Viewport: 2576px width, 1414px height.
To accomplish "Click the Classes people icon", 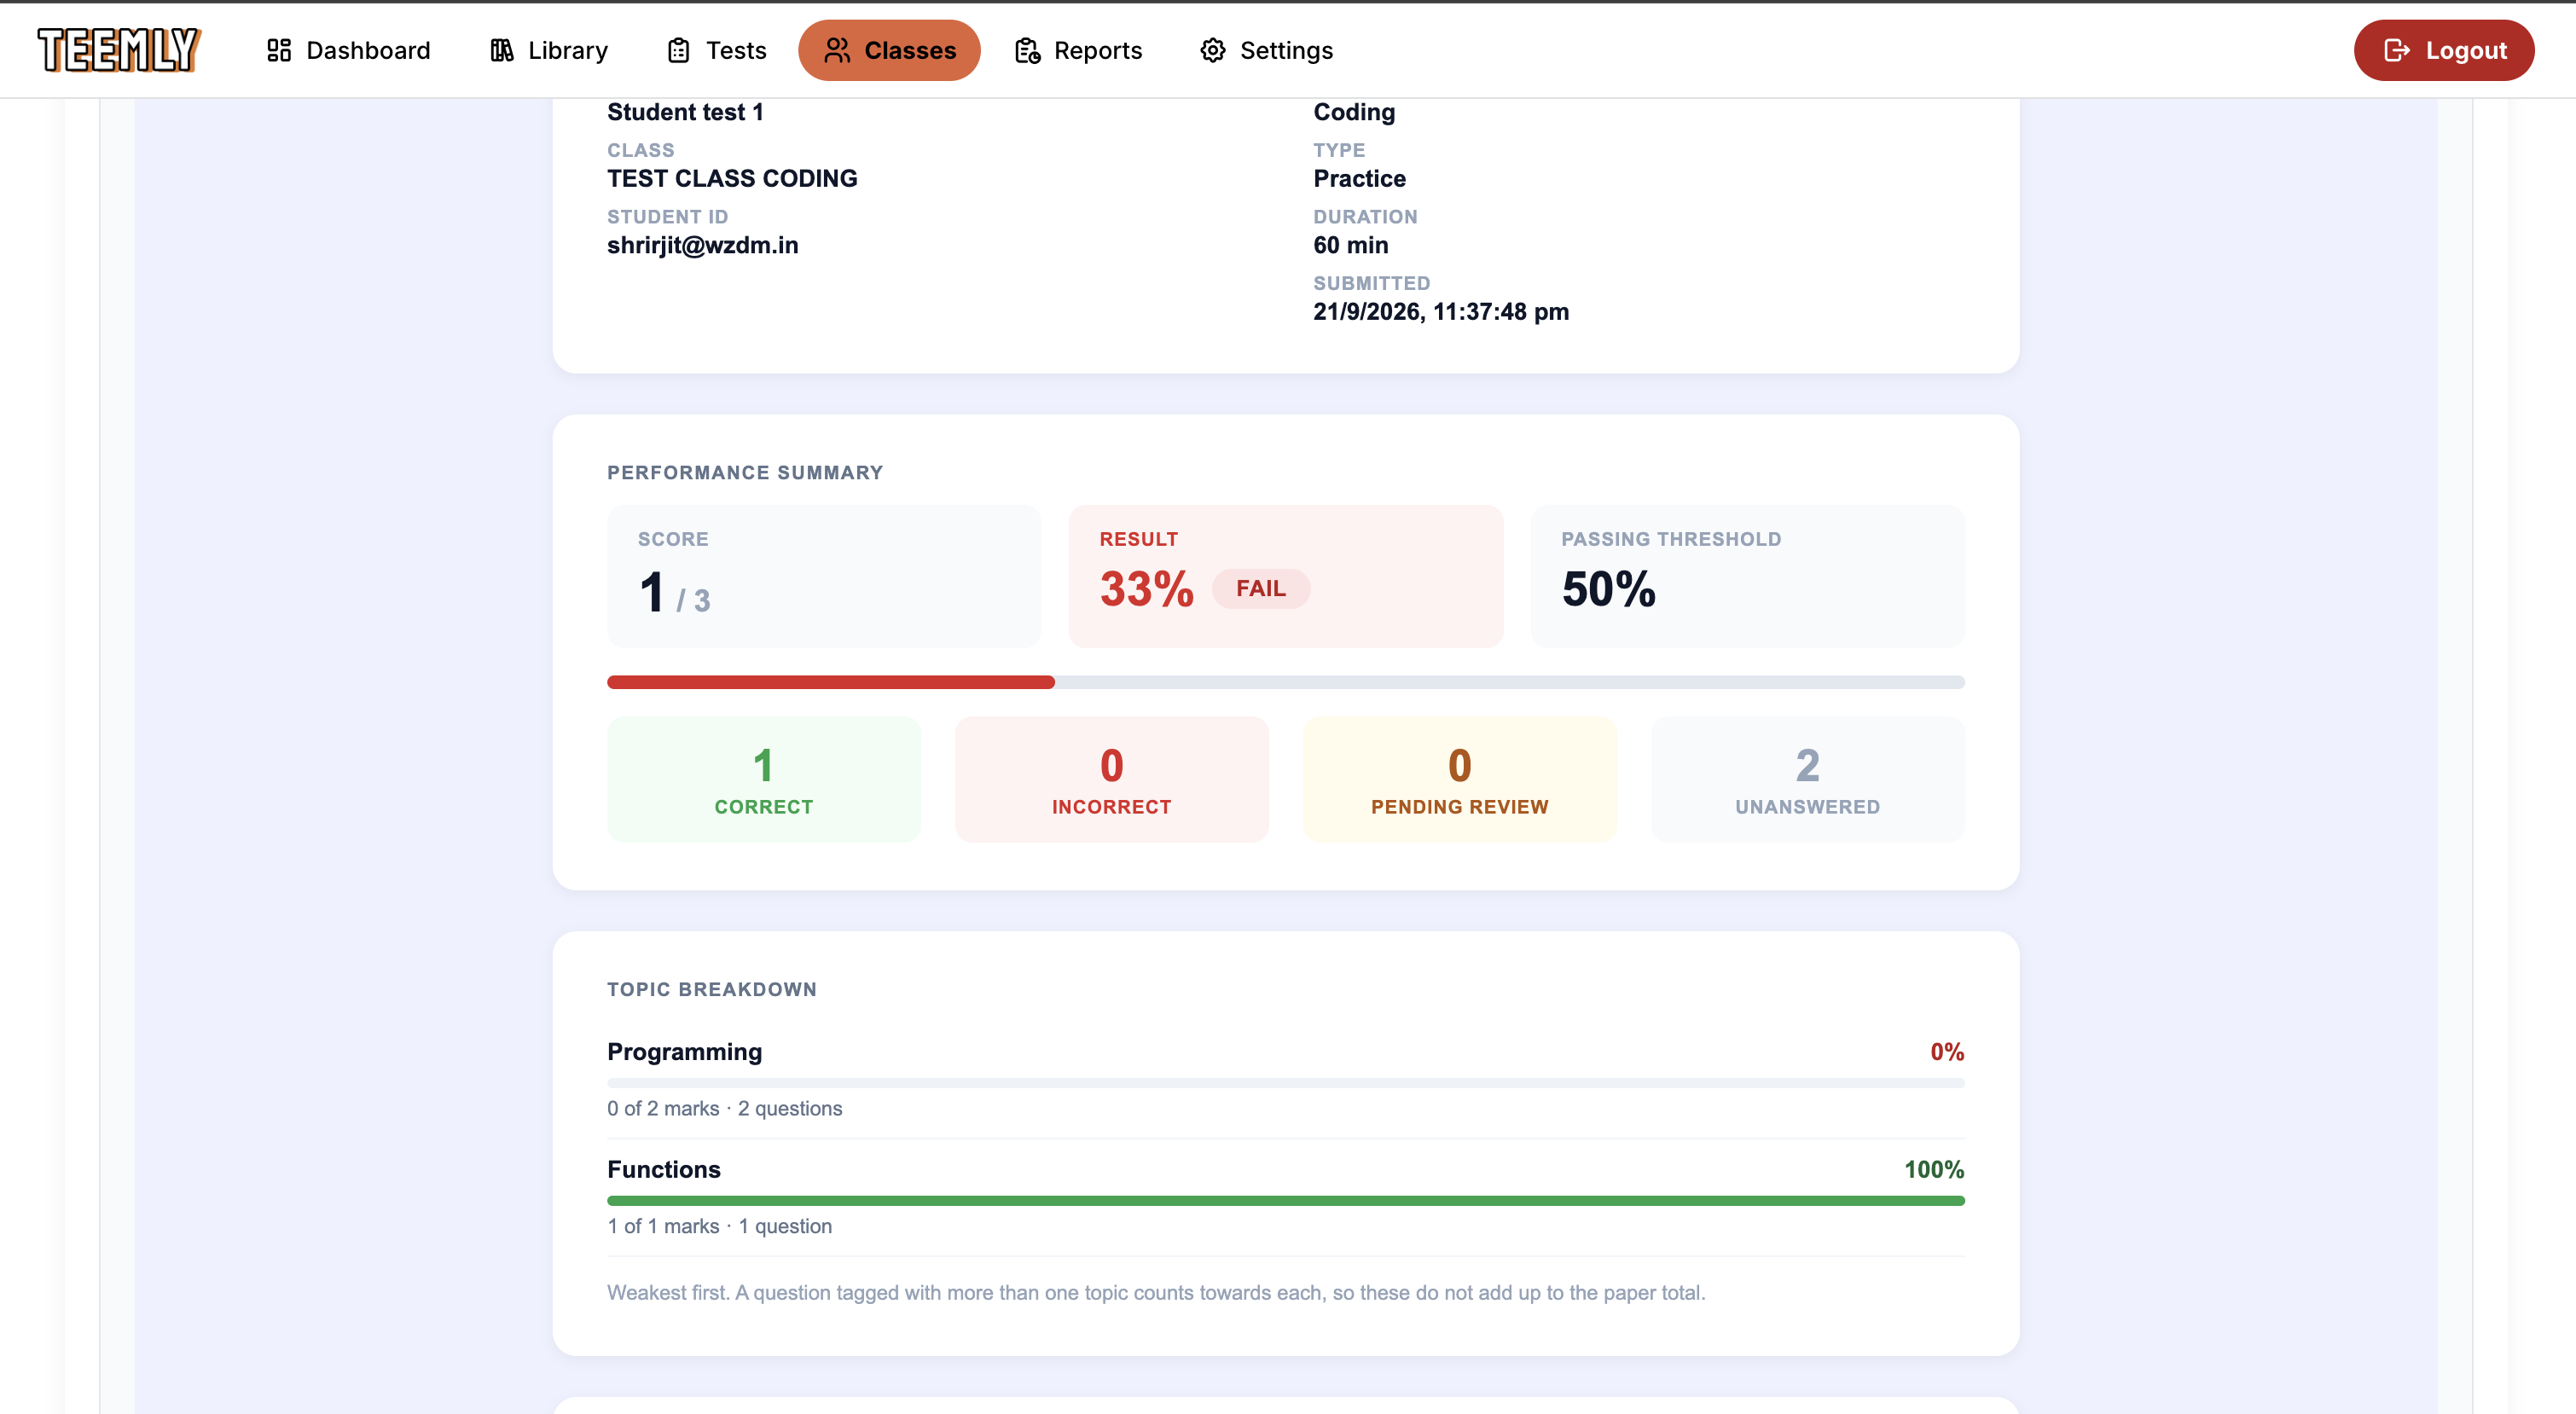I will [837, 50].
